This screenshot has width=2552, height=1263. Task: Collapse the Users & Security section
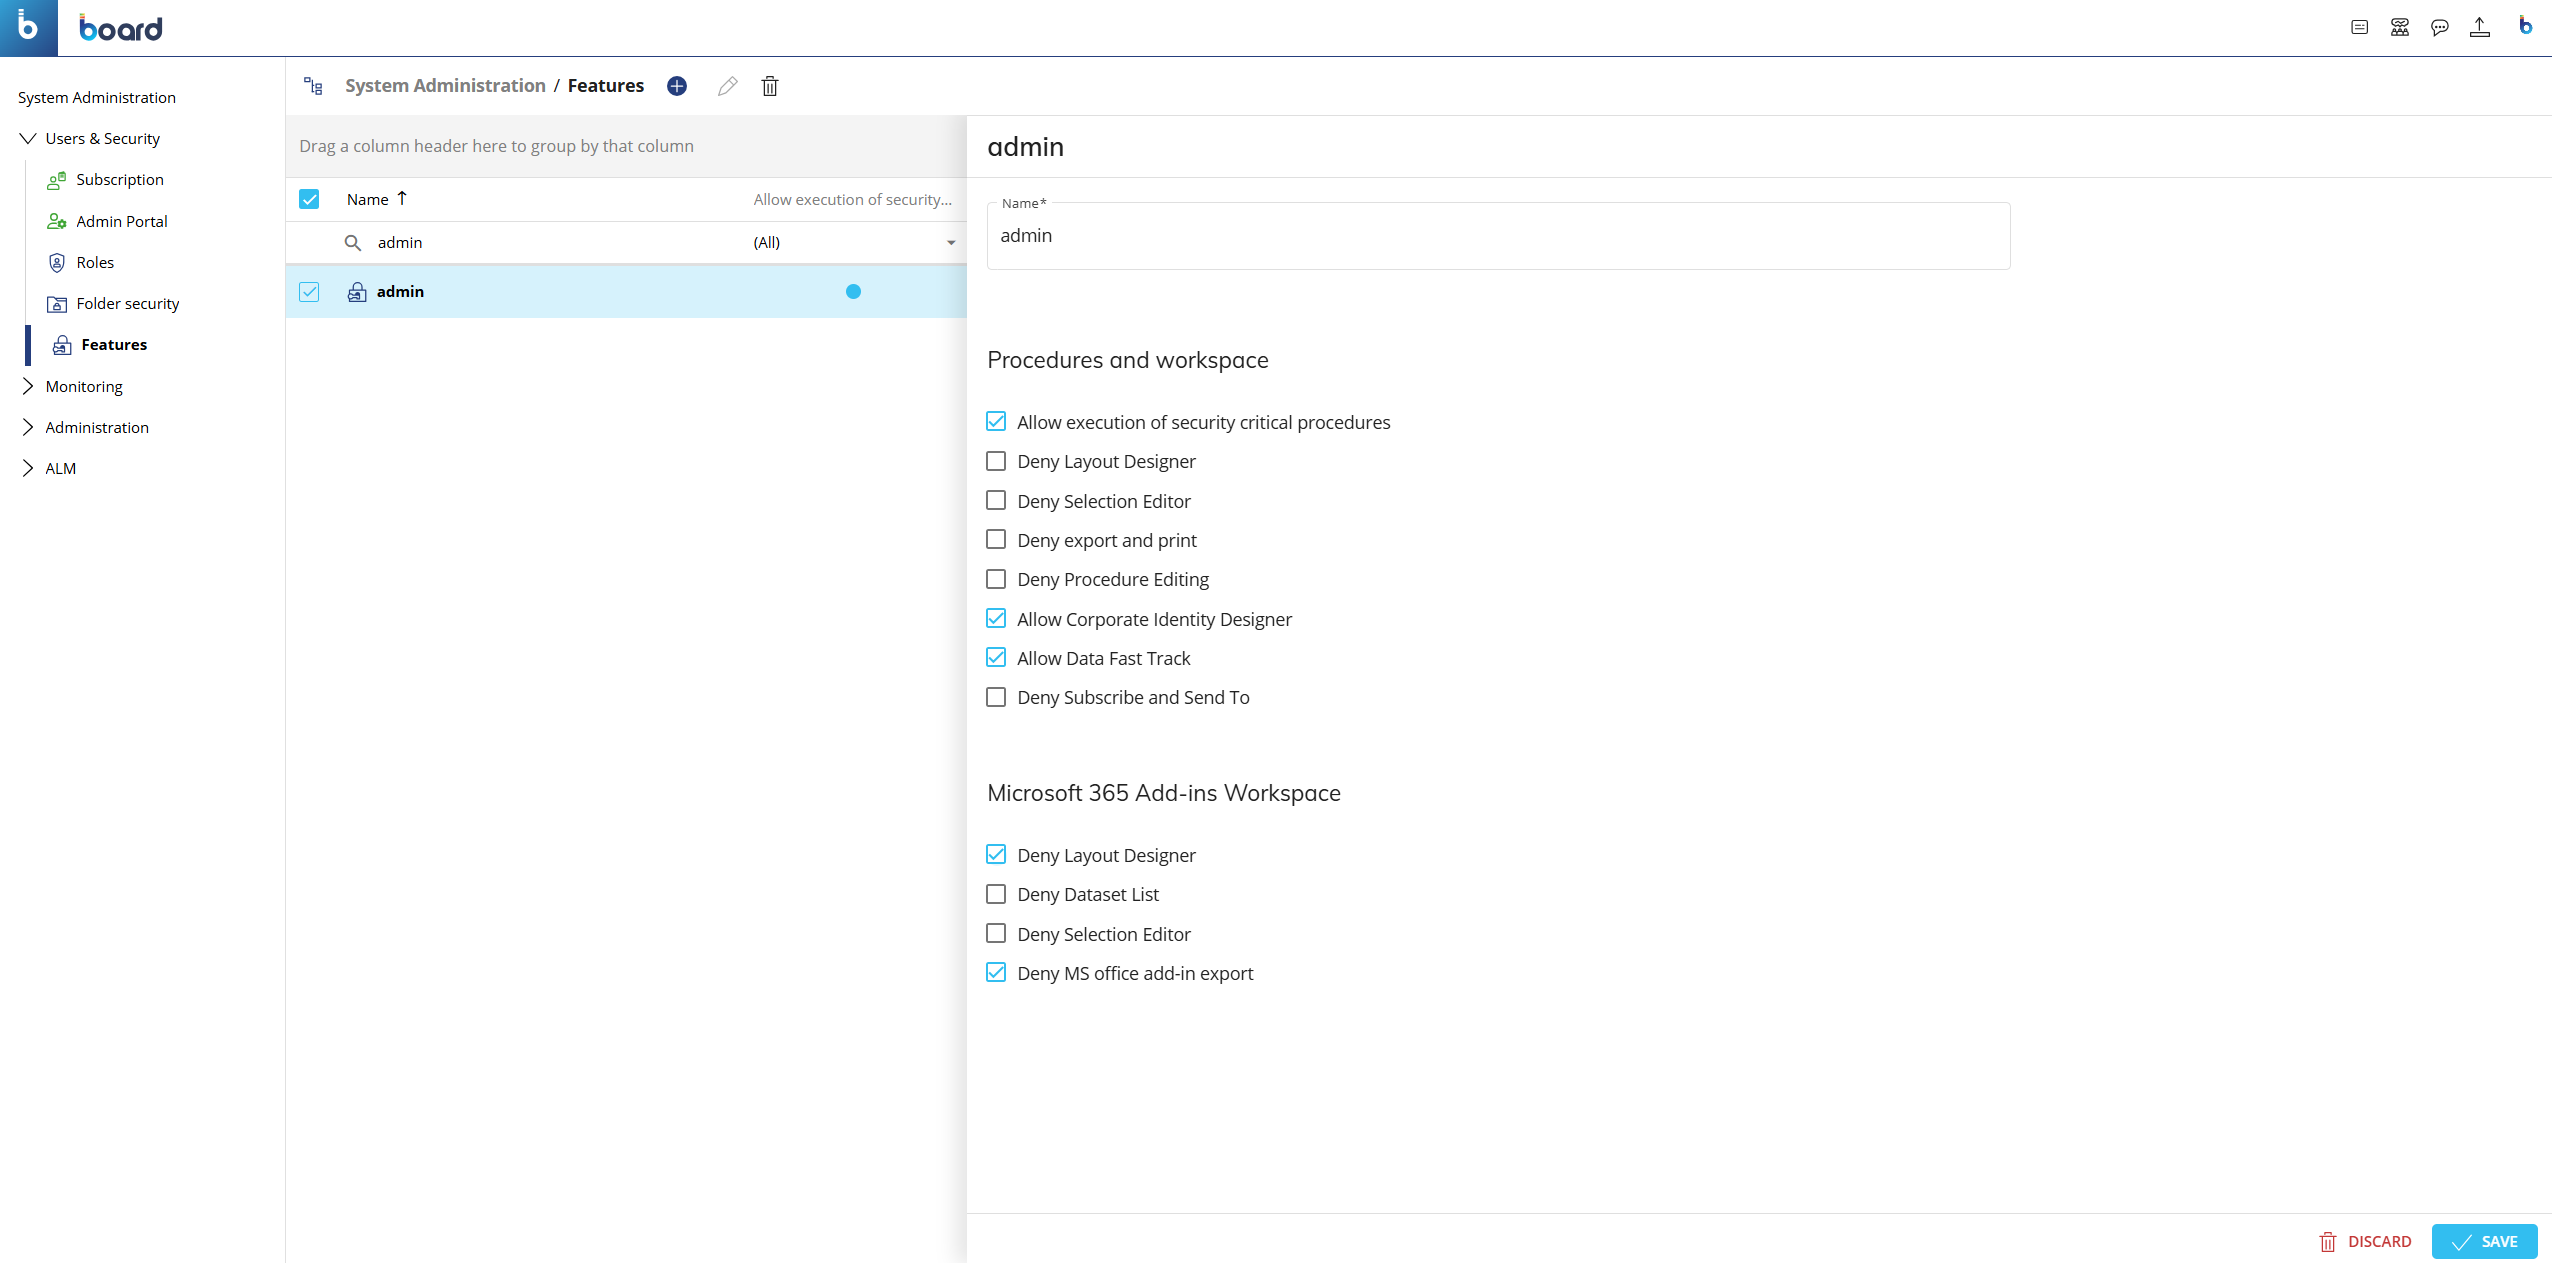[28, 138]
